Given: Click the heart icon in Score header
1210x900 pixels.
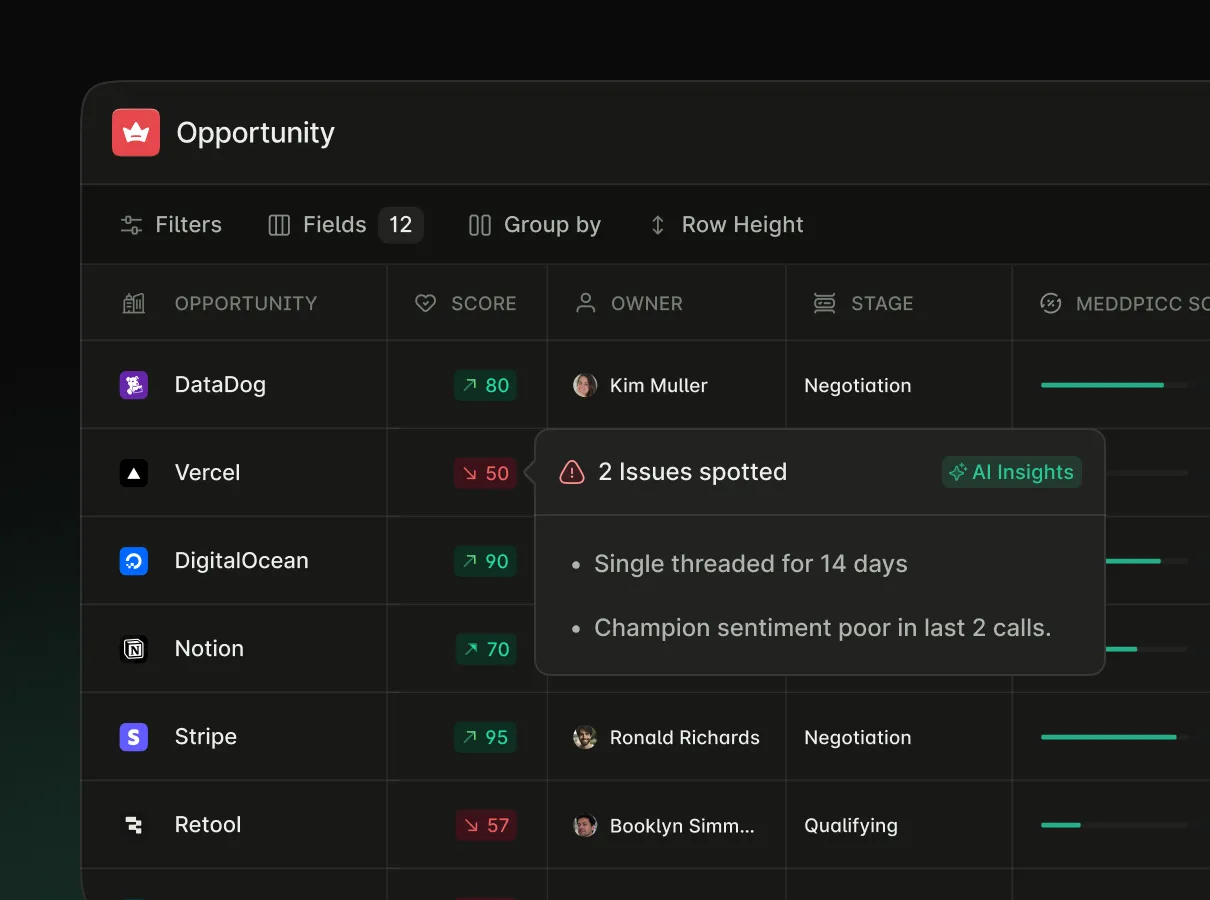Looking at the screenshot, I should click(426, 303).
